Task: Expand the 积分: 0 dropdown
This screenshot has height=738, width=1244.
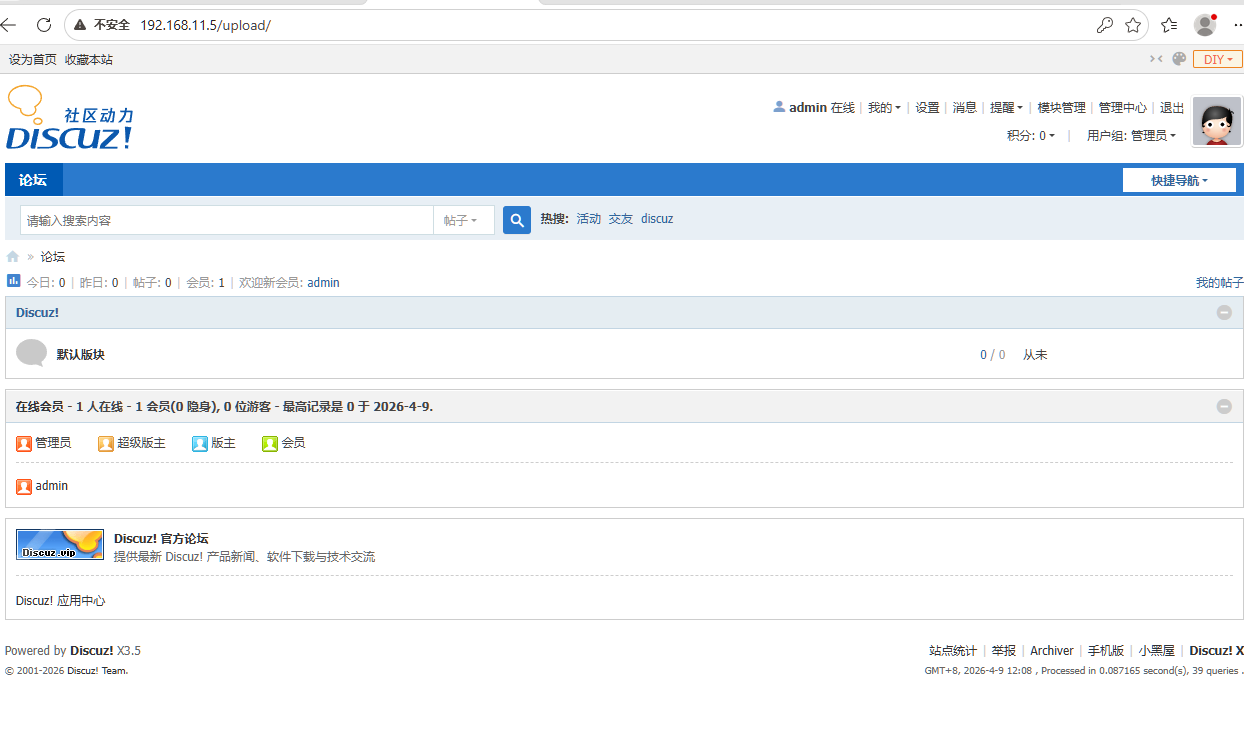Action: [x=1030, y=135]
